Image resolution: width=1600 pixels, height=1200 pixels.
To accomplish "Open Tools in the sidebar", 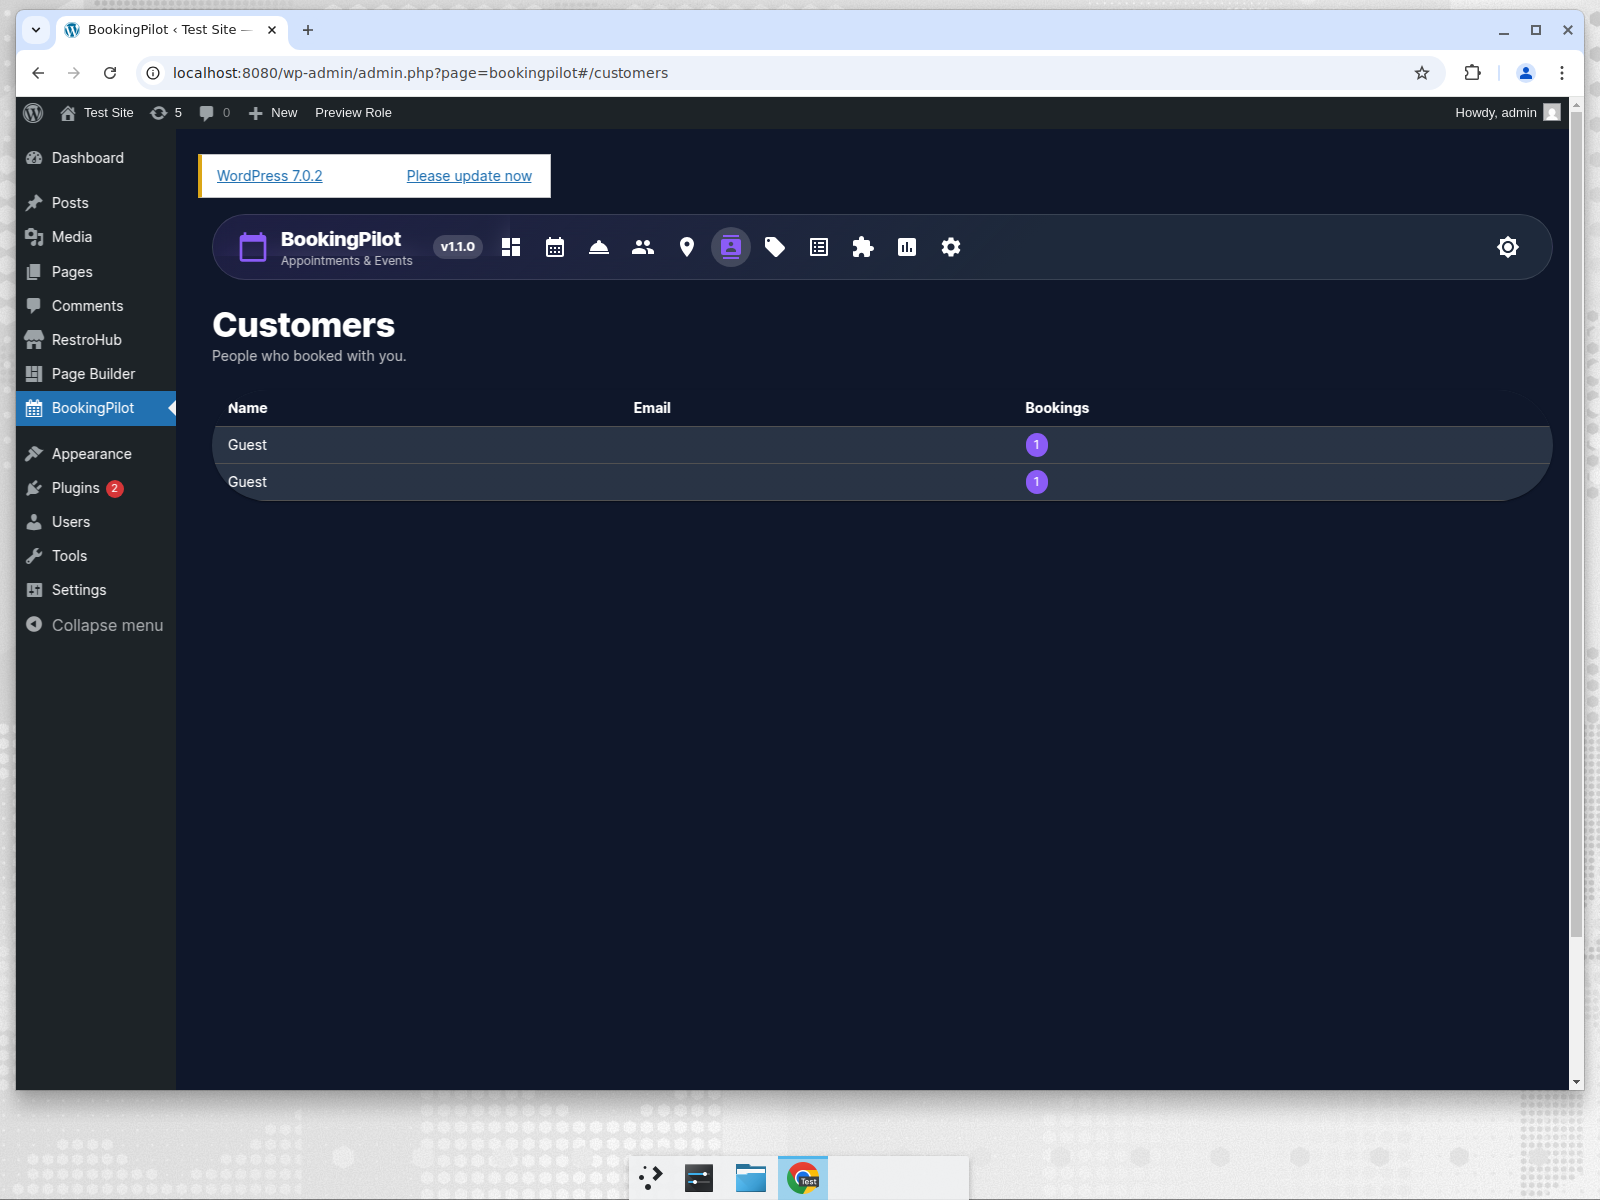I will [x=96, y=556].
